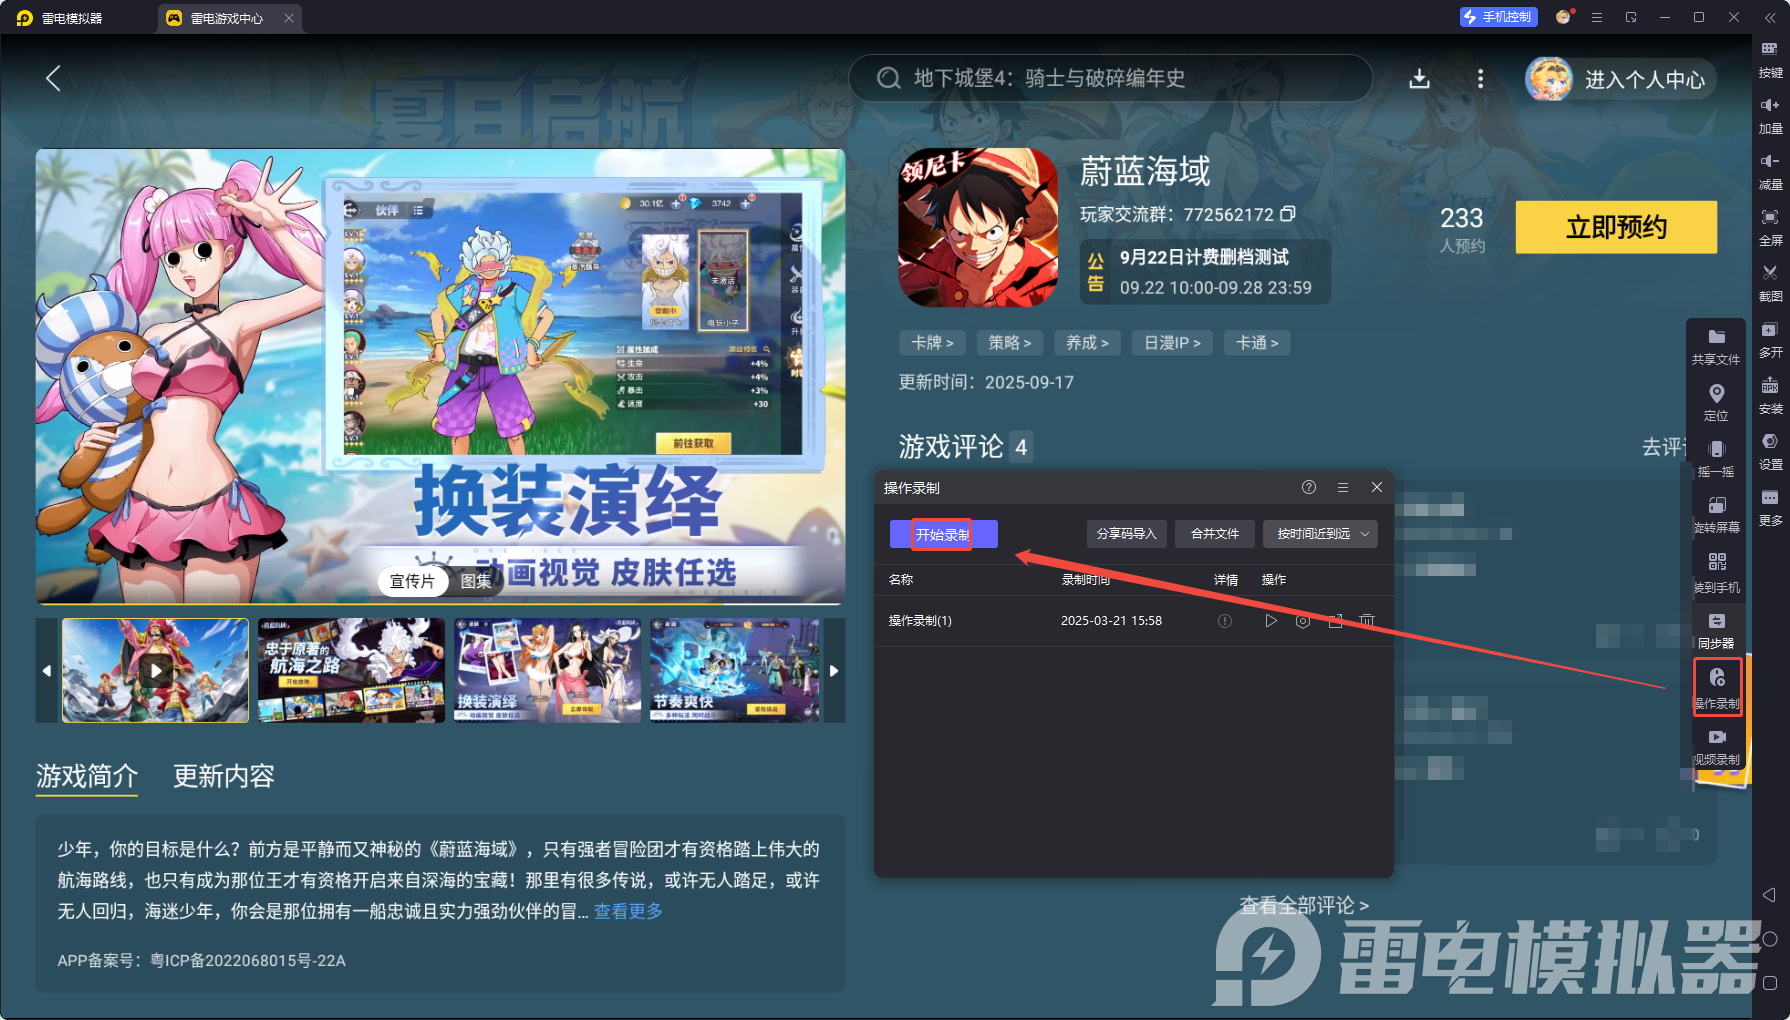Click the game search input field
This screenshot has height=1020, width=1790.
(1110, 79)
